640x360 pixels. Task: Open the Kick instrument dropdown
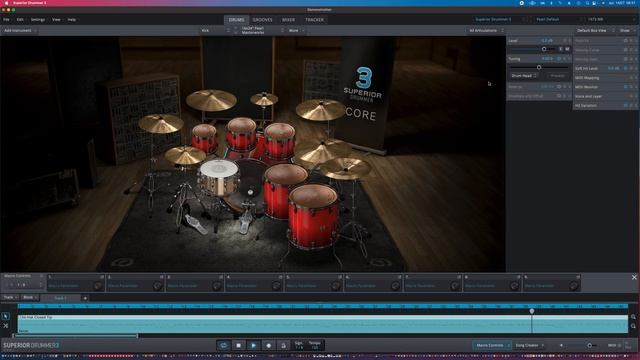(216, 31)
